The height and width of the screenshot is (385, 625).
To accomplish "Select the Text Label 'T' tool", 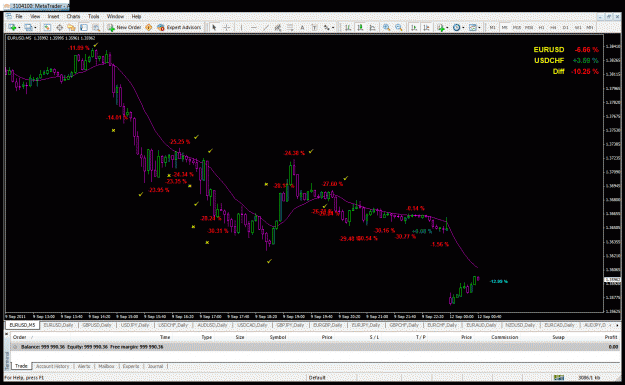I will pos(314,28).
